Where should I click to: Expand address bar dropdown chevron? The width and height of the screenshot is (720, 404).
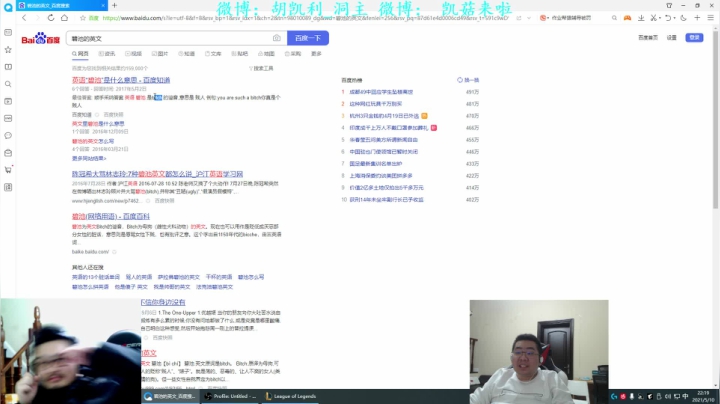(529, 18)
